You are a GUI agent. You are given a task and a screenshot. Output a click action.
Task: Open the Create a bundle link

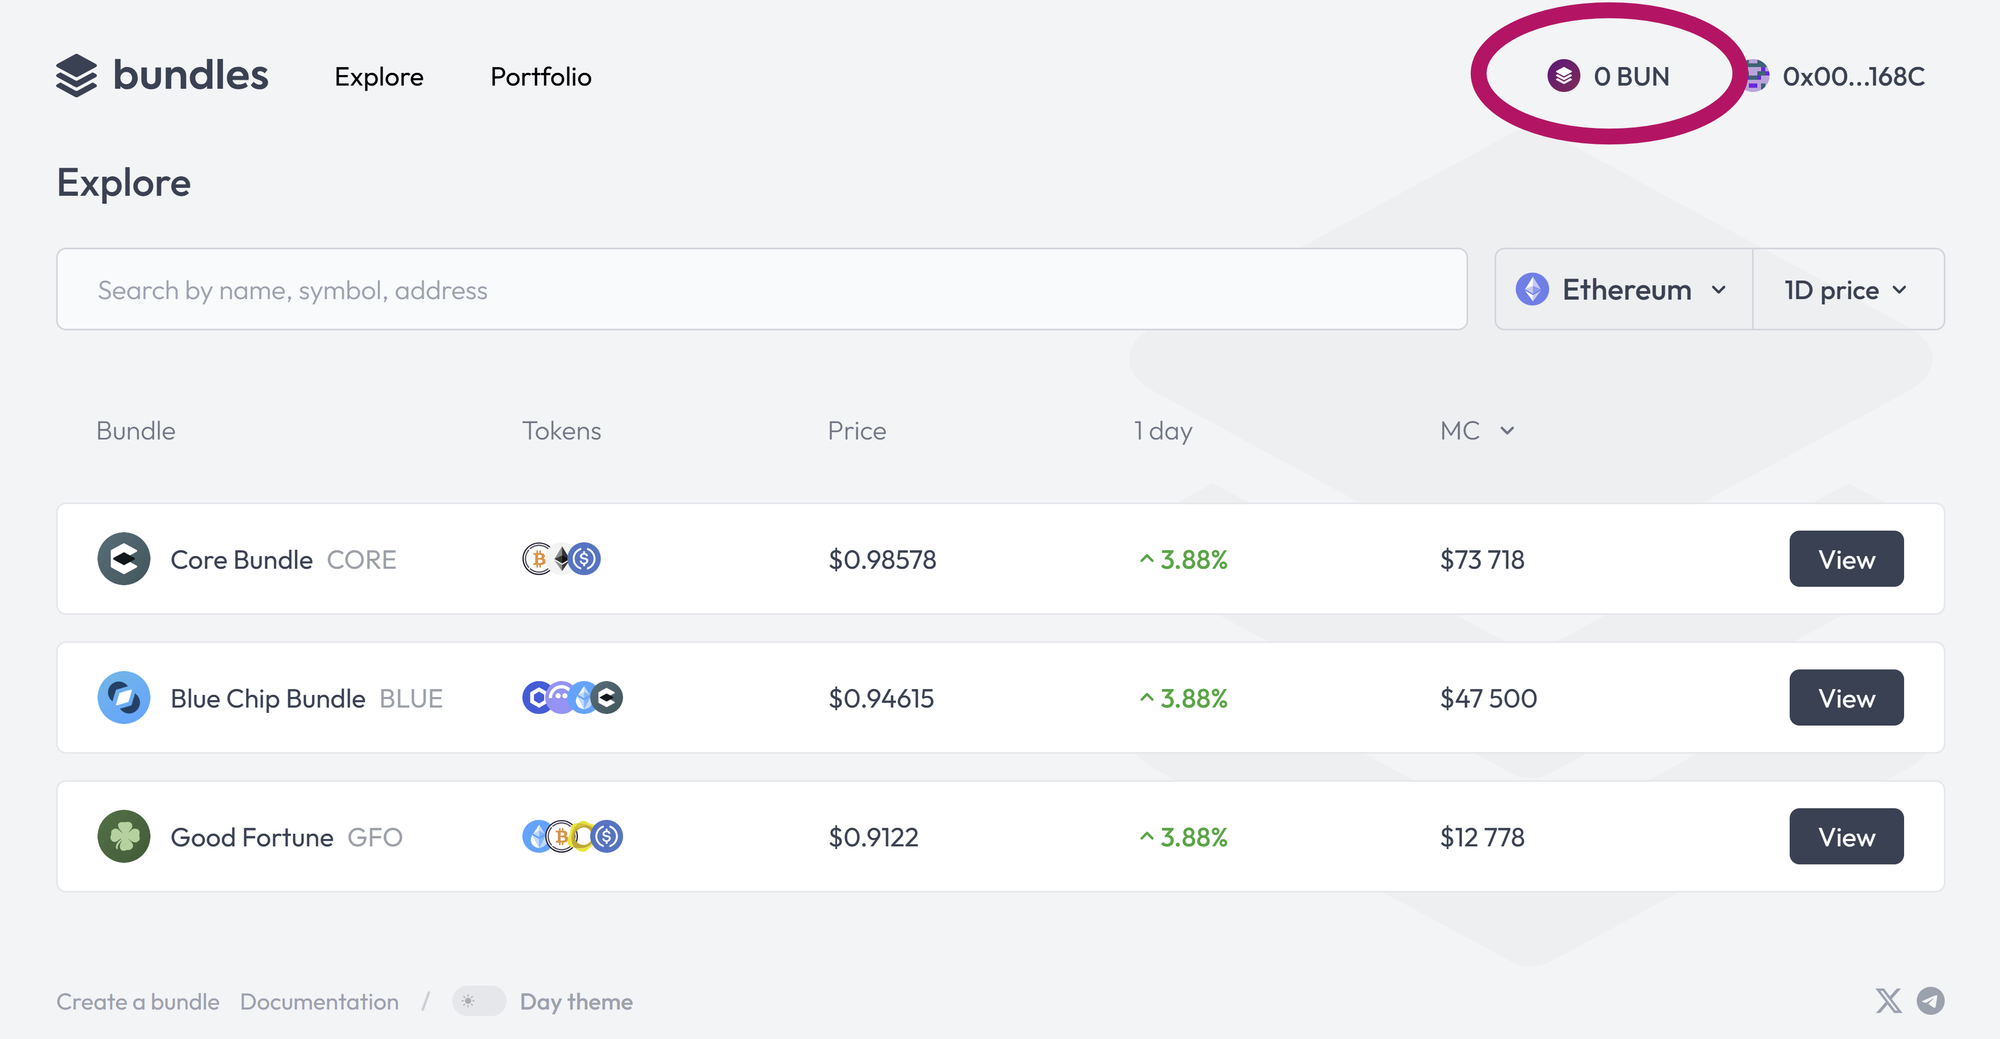coord(138,1002)
